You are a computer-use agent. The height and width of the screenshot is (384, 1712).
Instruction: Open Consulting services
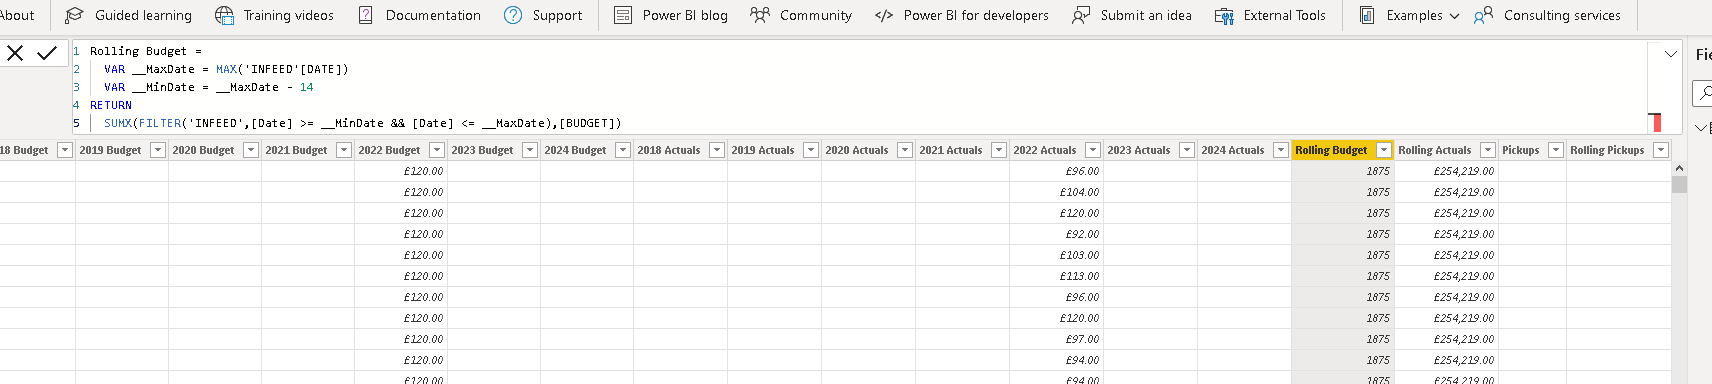(x=1547, y=15)
